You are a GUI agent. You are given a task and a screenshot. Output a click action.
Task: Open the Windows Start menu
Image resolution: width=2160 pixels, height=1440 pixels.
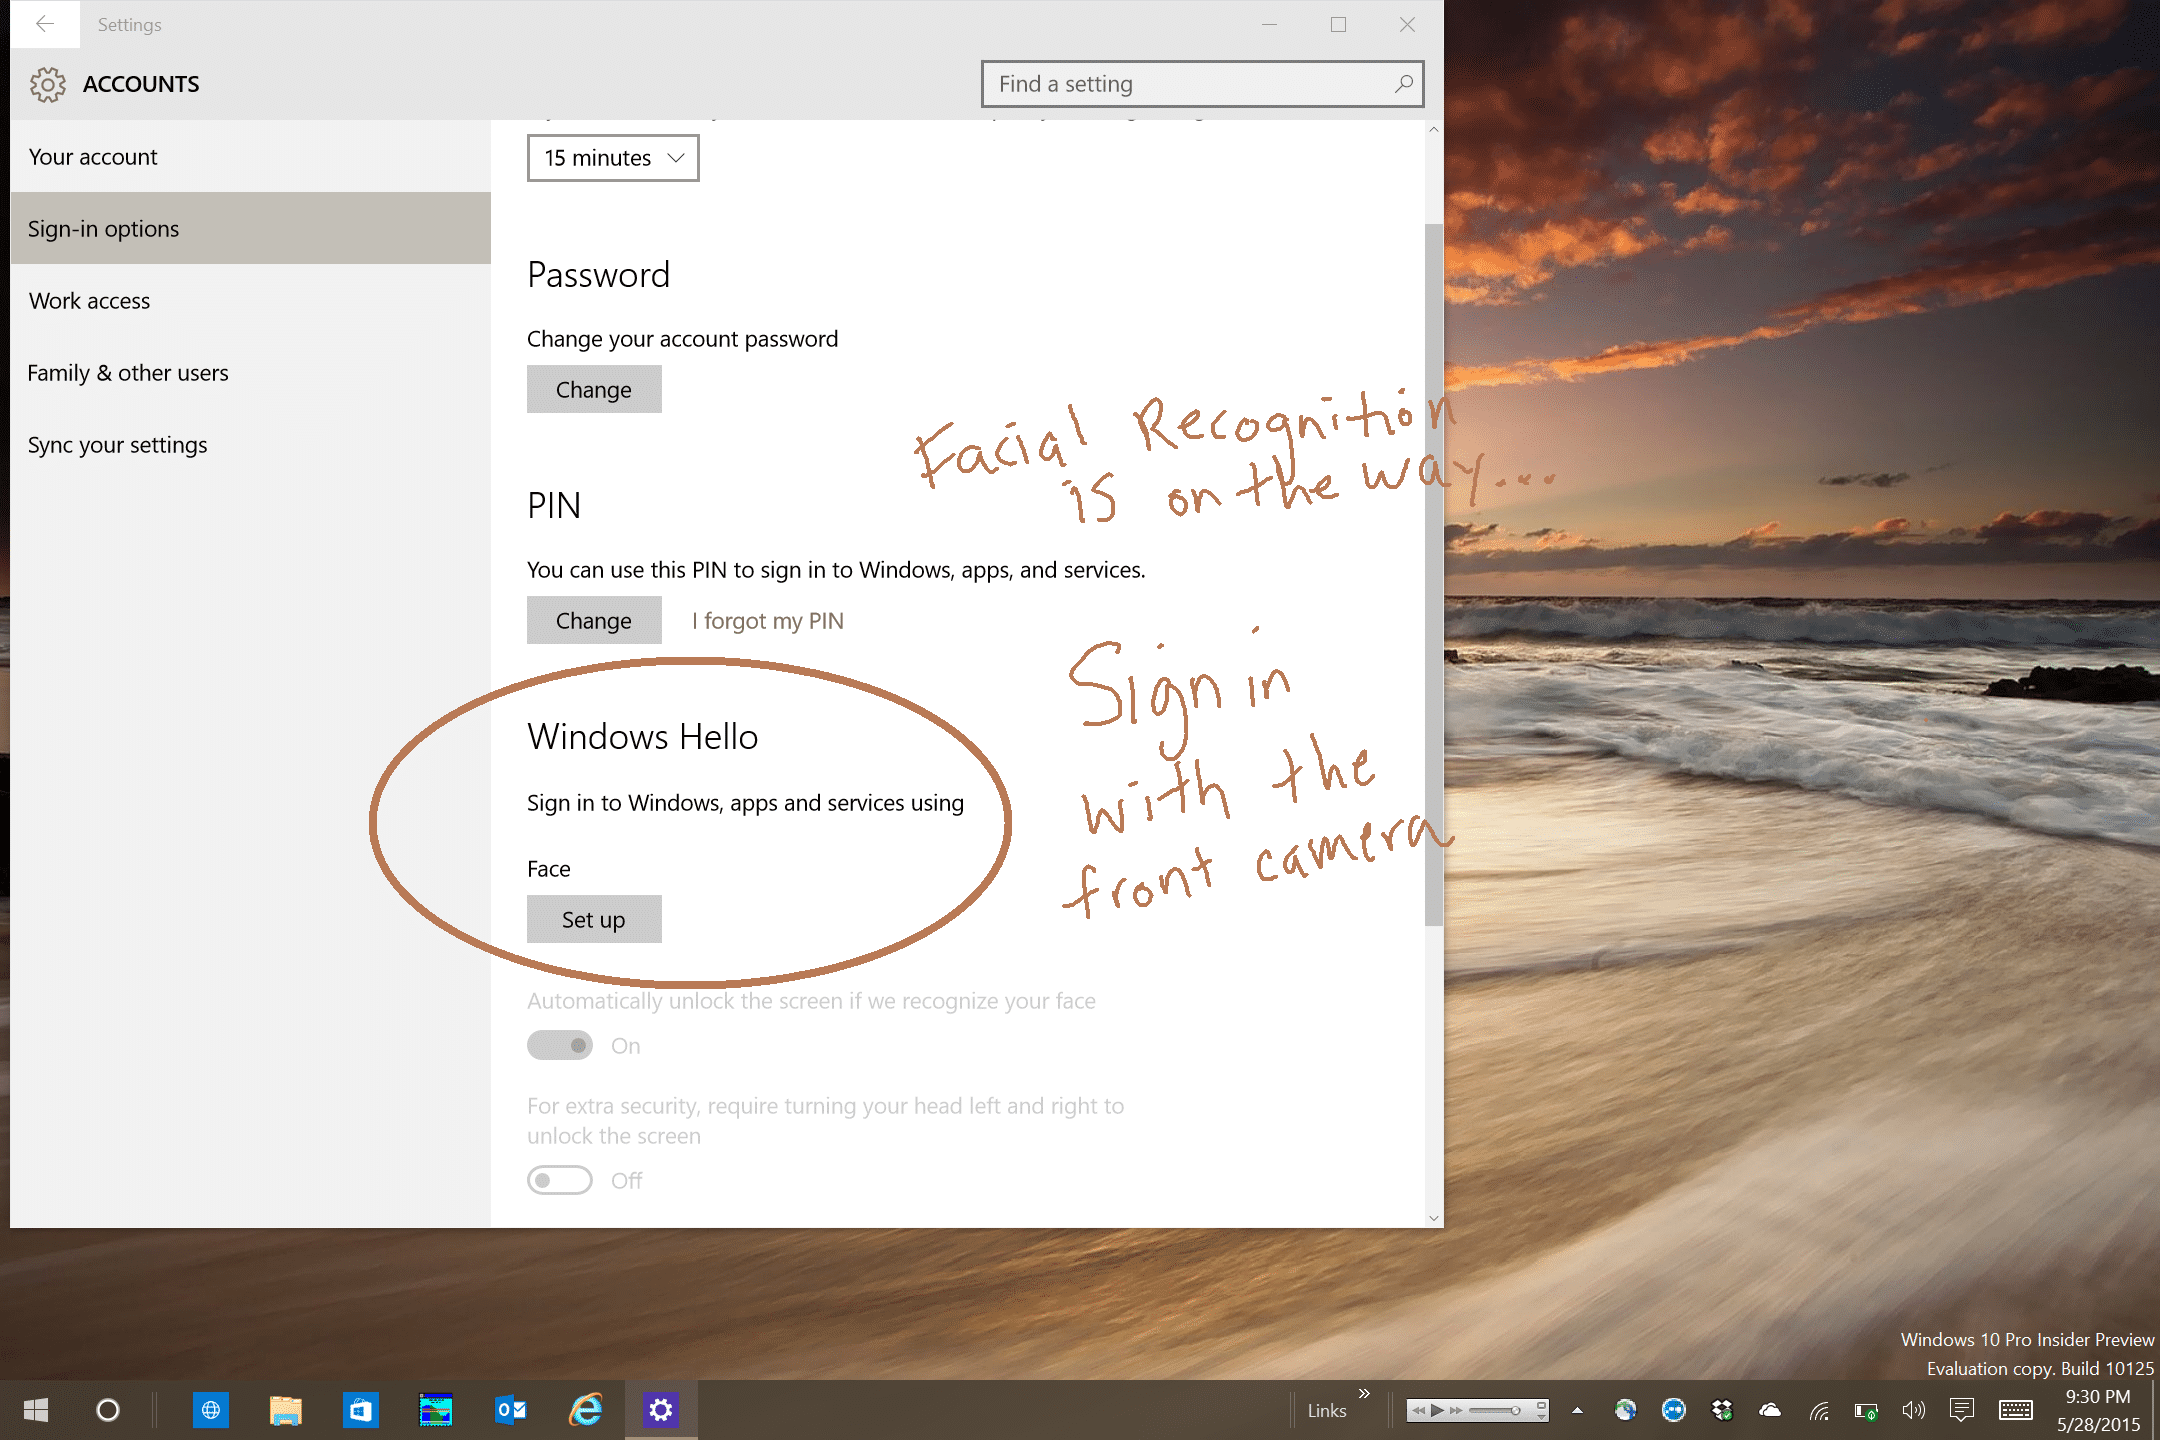coord(36,1410)
